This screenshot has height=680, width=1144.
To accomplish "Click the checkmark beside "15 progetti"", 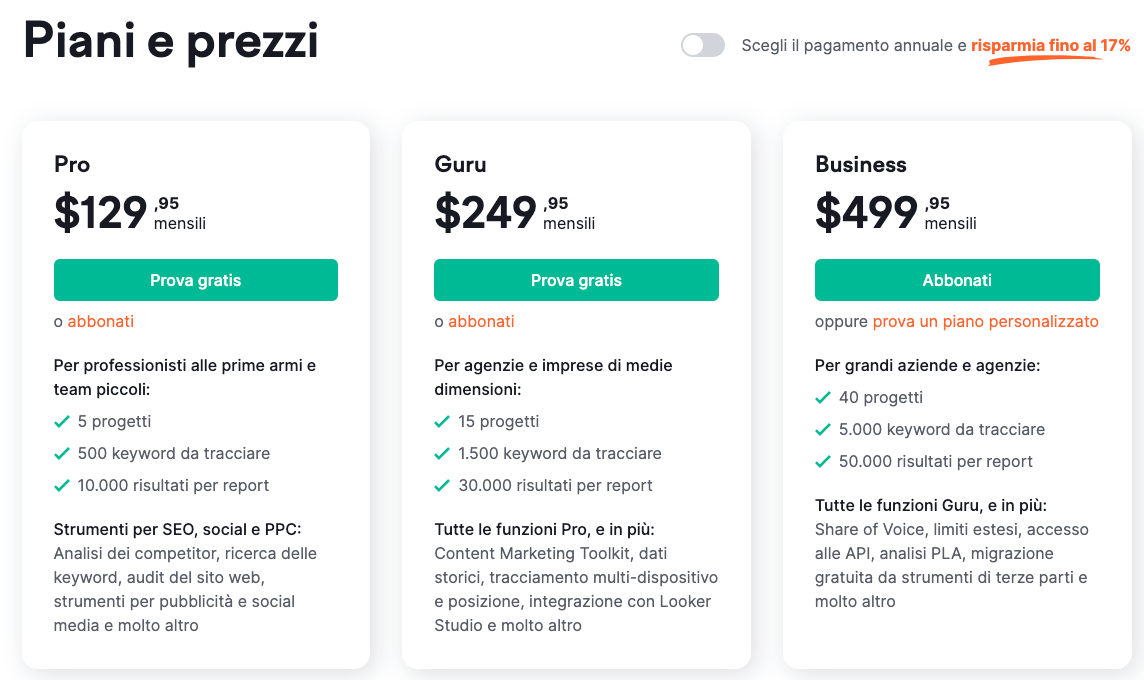I will click(441, 421).
